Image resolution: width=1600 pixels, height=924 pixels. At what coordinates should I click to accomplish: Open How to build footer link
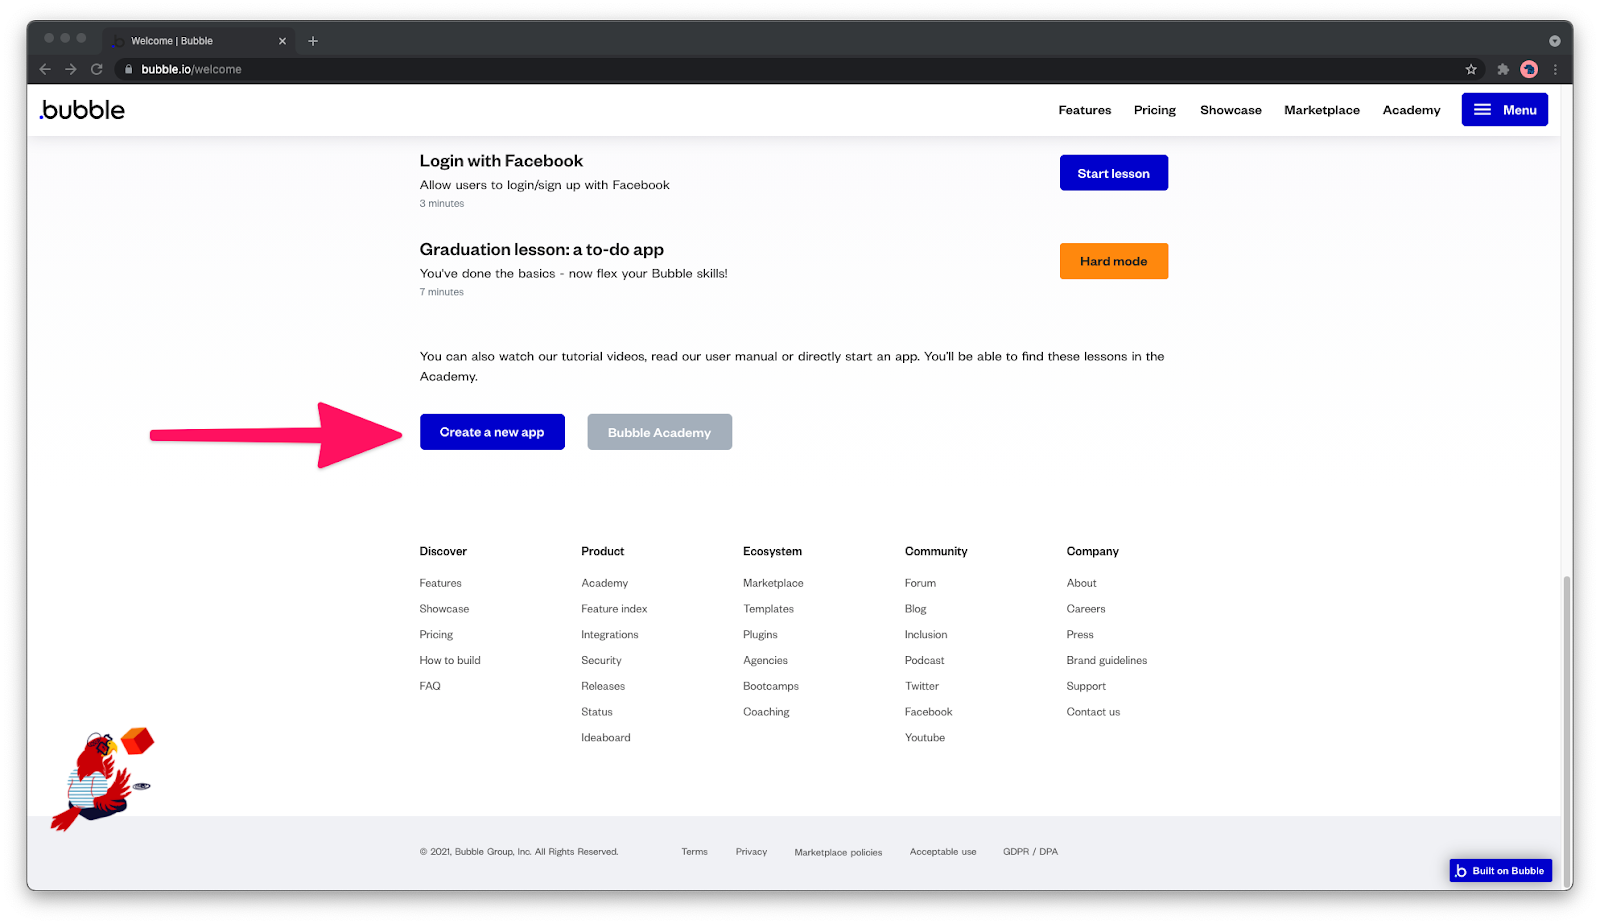coord(450,661)
